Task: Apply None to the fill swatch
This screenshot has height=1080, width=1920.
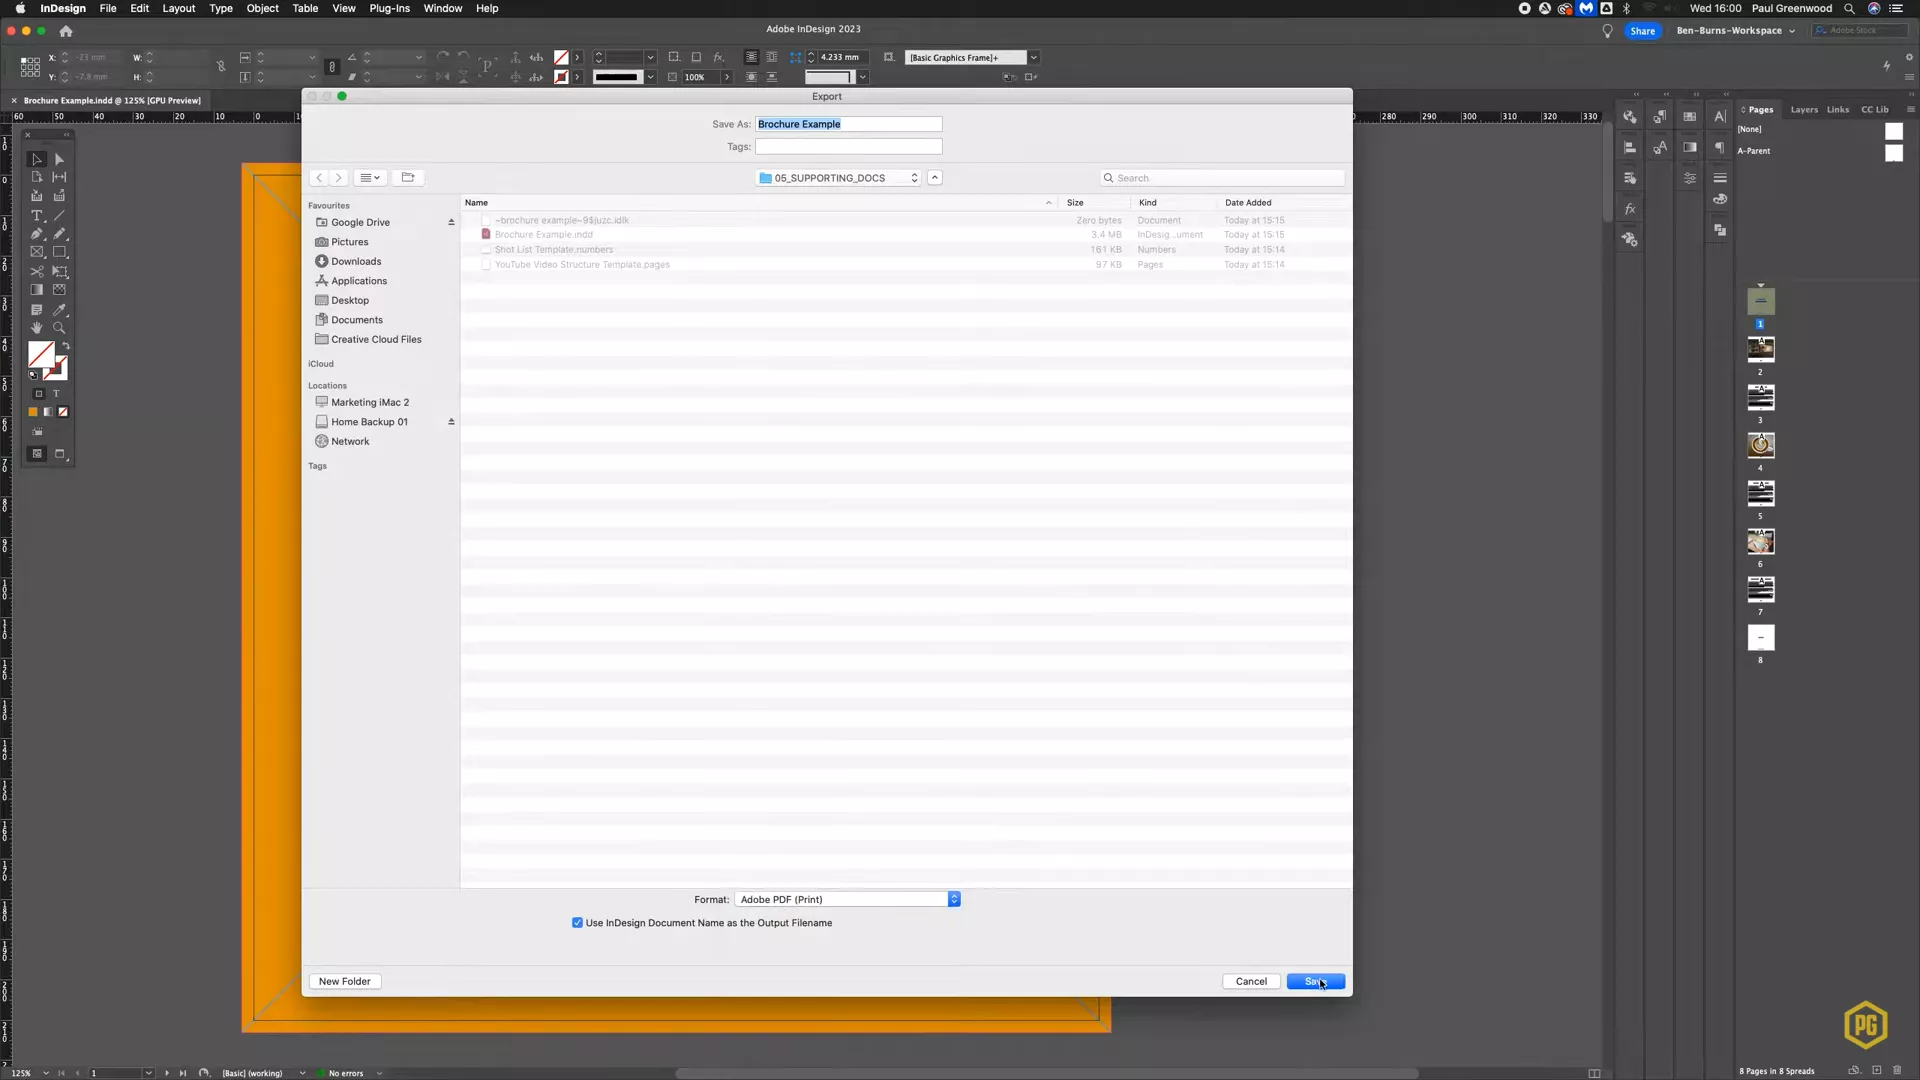Action: coord(63,412)
